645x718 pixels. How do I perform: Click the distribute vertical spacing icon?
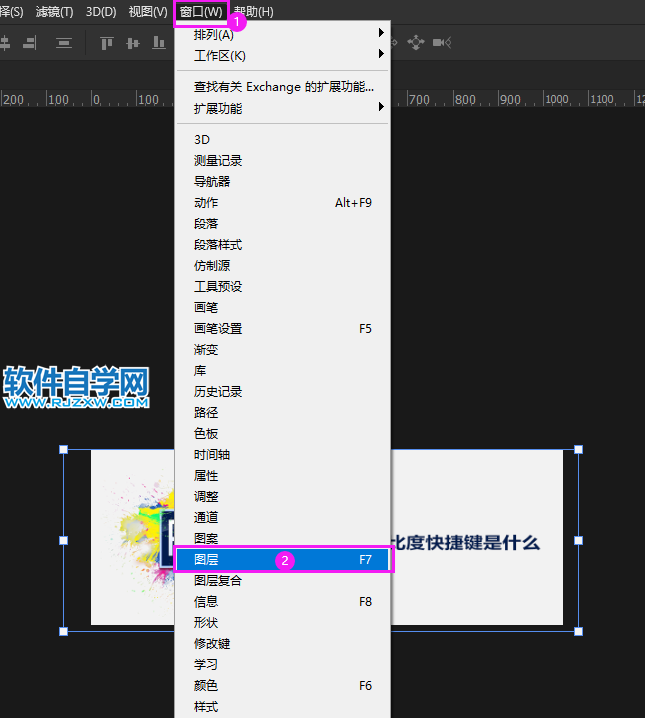pos(64,43)
